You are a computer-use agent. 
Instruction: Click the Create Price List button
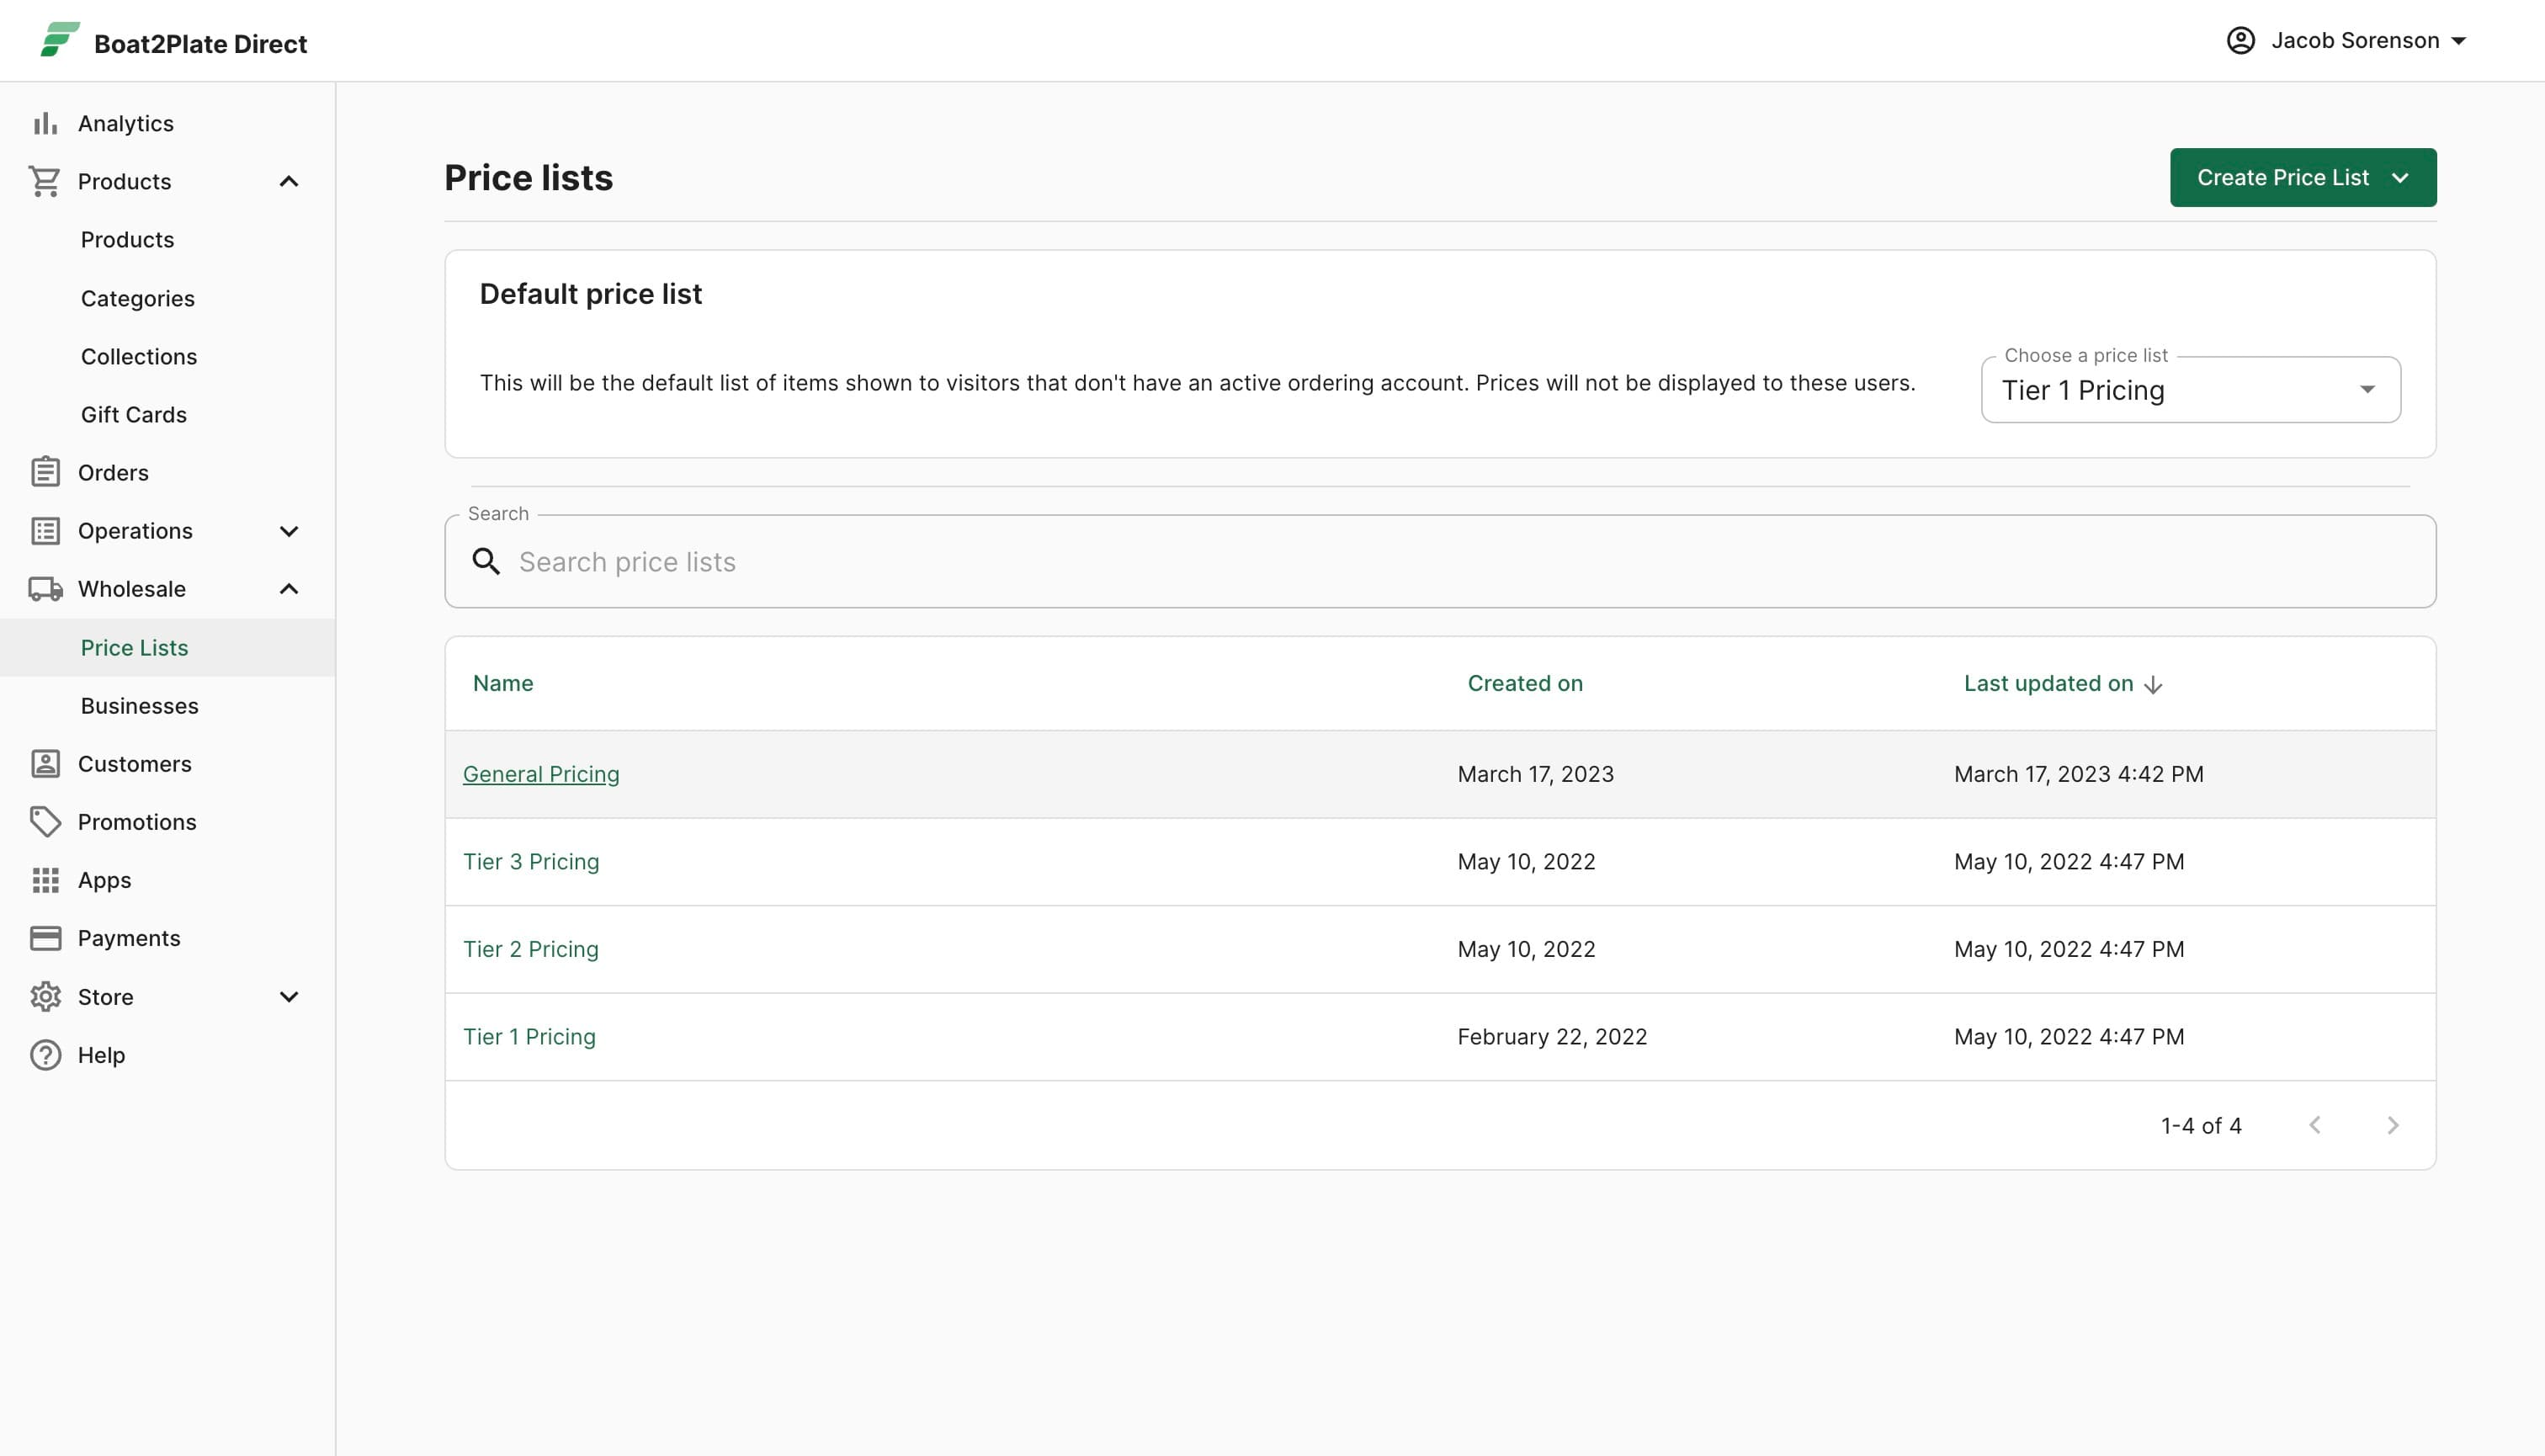pyautogui.click(x=2303, y=178)
